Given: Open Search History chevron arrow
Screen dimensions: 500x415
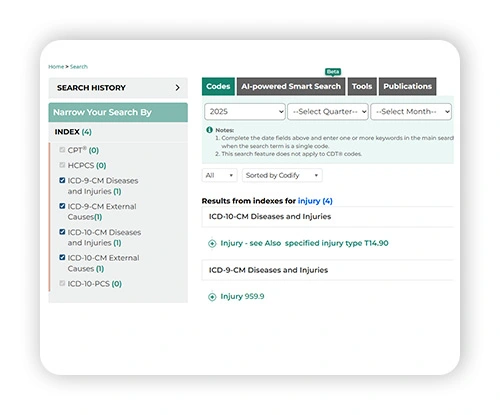Looking at the screenshot, I should [178, 88].
